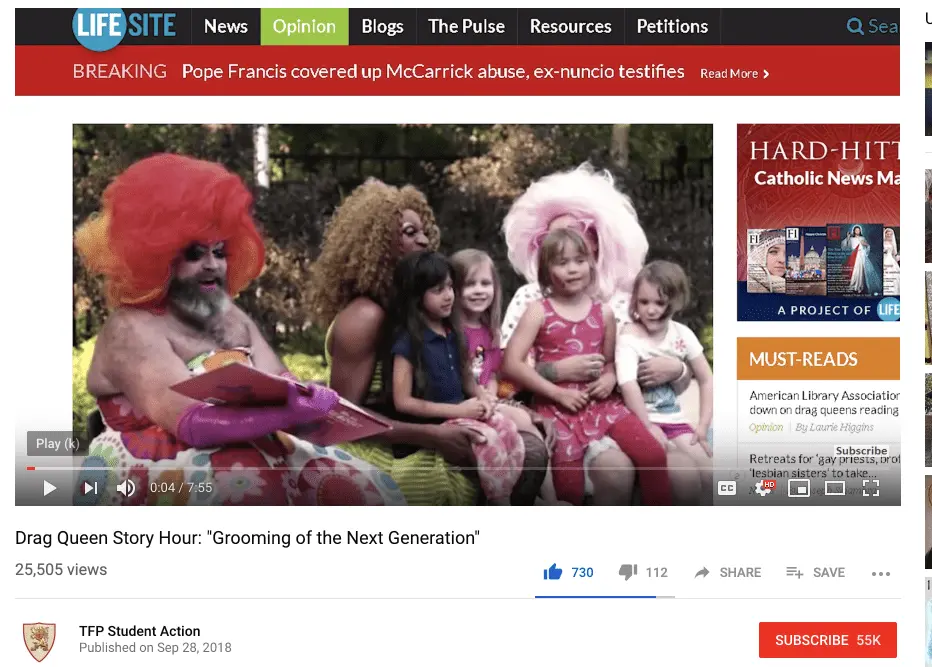932x667 pixels.
Task: Click the LifeSite logo
Action: click(x=127, y=26)
